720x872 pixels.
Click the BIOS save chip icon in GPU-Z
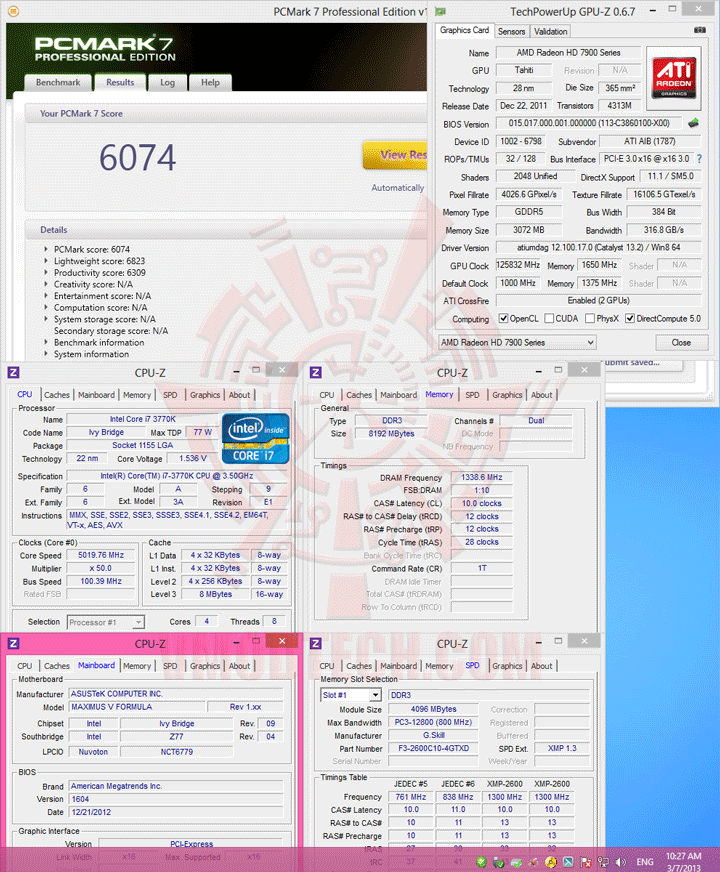pyautogui.click(x=693, y=123)
